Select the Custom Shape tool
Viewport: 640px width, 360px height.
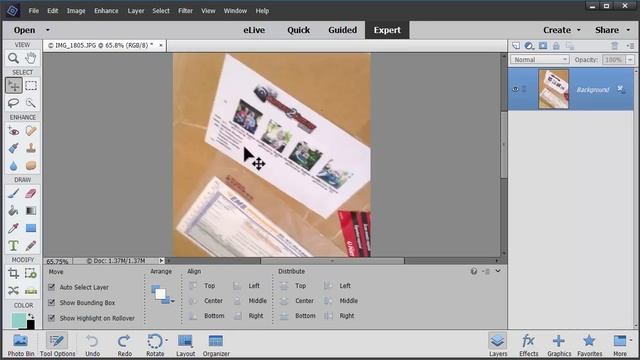[x=31, y=228]
